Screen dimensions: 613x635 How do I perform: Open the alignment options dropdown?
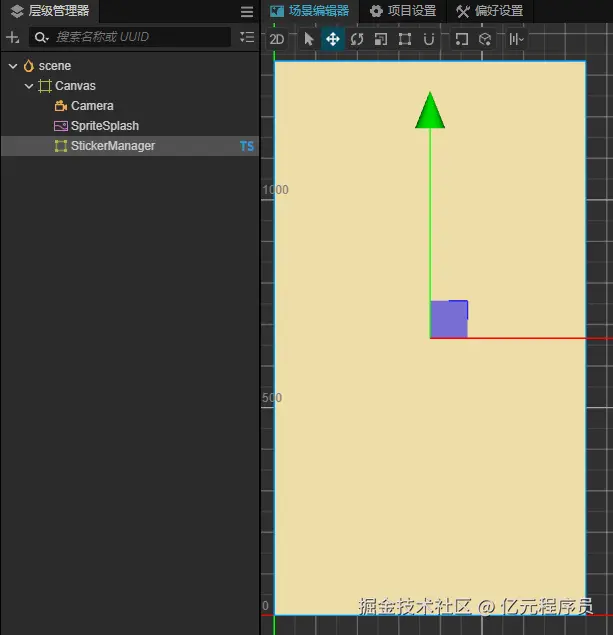click(517, 39)
